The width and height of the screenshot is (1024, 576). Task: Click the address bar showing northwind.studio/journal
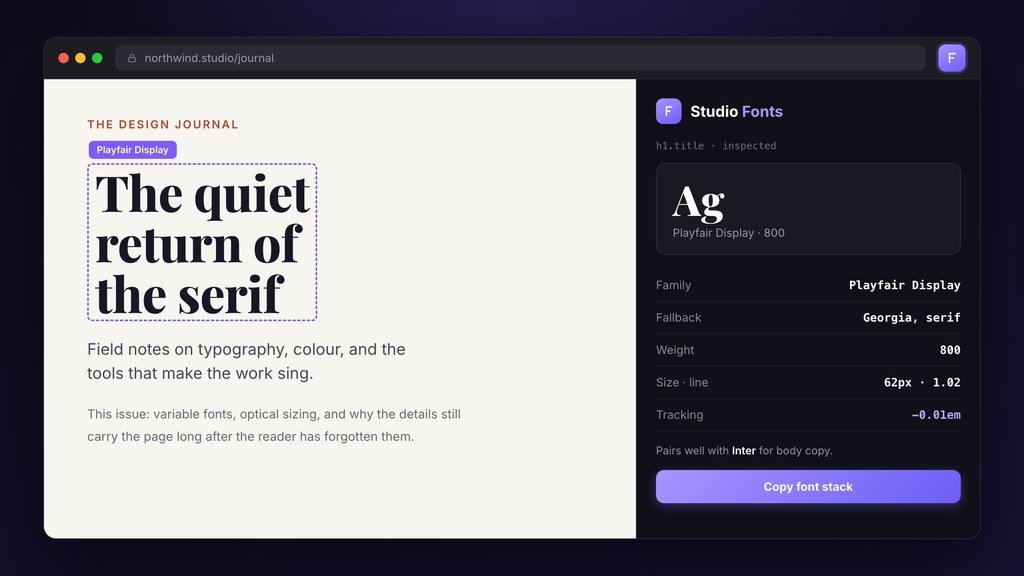(x=520, y=58)
